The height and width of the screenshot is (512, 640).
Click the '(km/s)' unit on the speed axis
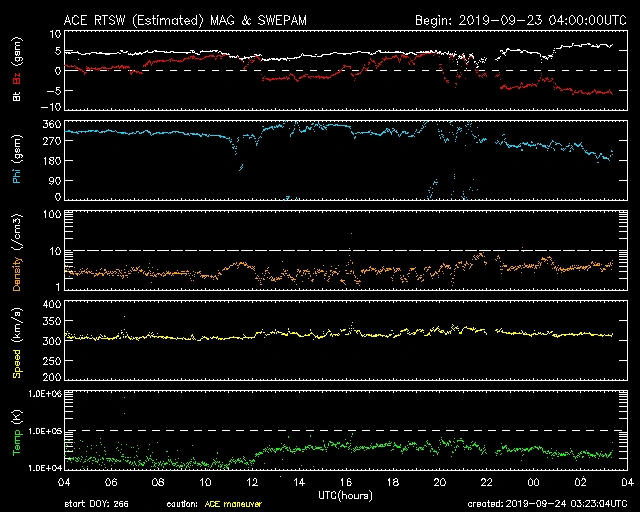(x=17, y=327)
